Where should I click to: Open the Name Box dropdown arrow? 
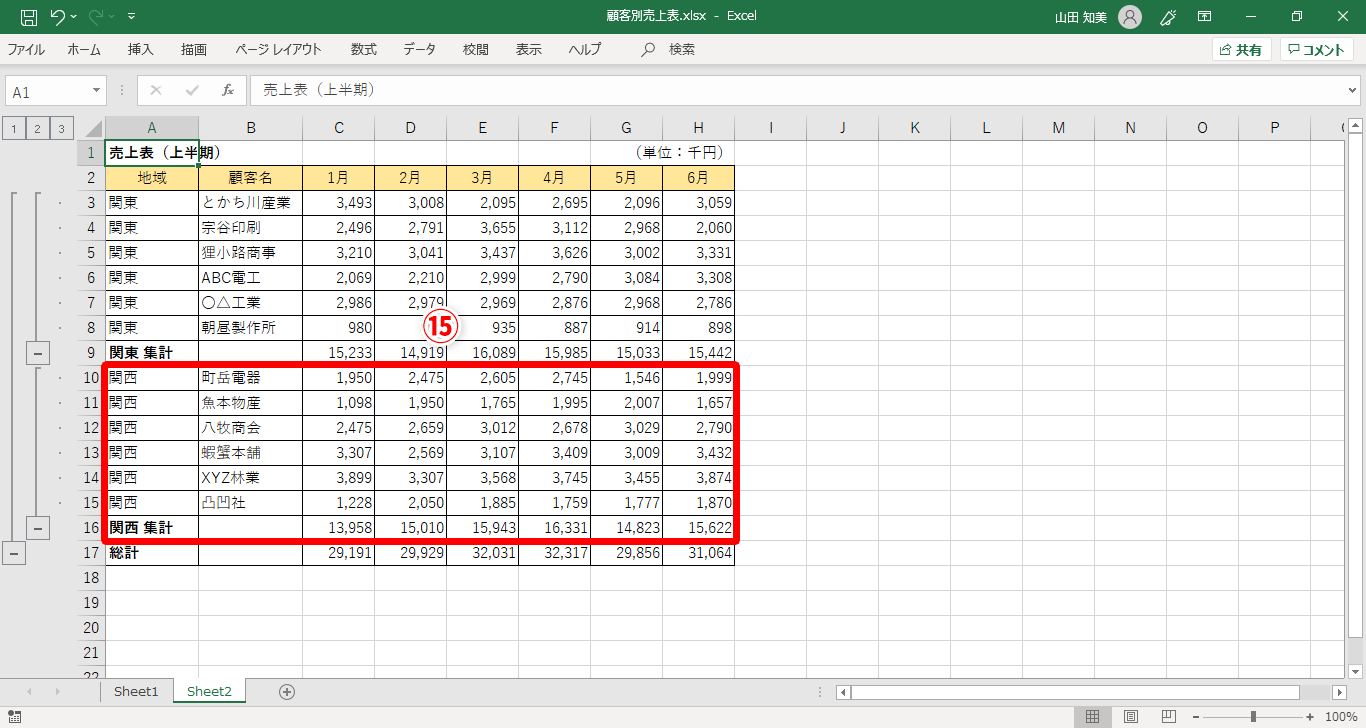[97, 90]
